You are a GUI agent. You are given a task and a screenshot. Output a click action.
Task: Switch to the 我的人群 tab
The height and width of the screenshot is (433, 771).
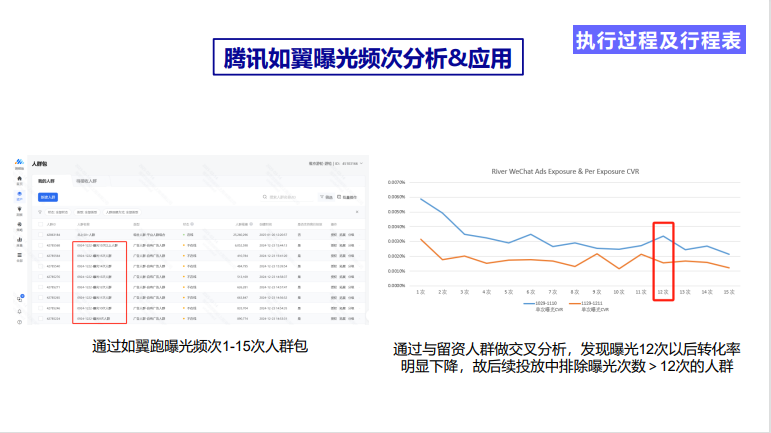click(46, 181)
